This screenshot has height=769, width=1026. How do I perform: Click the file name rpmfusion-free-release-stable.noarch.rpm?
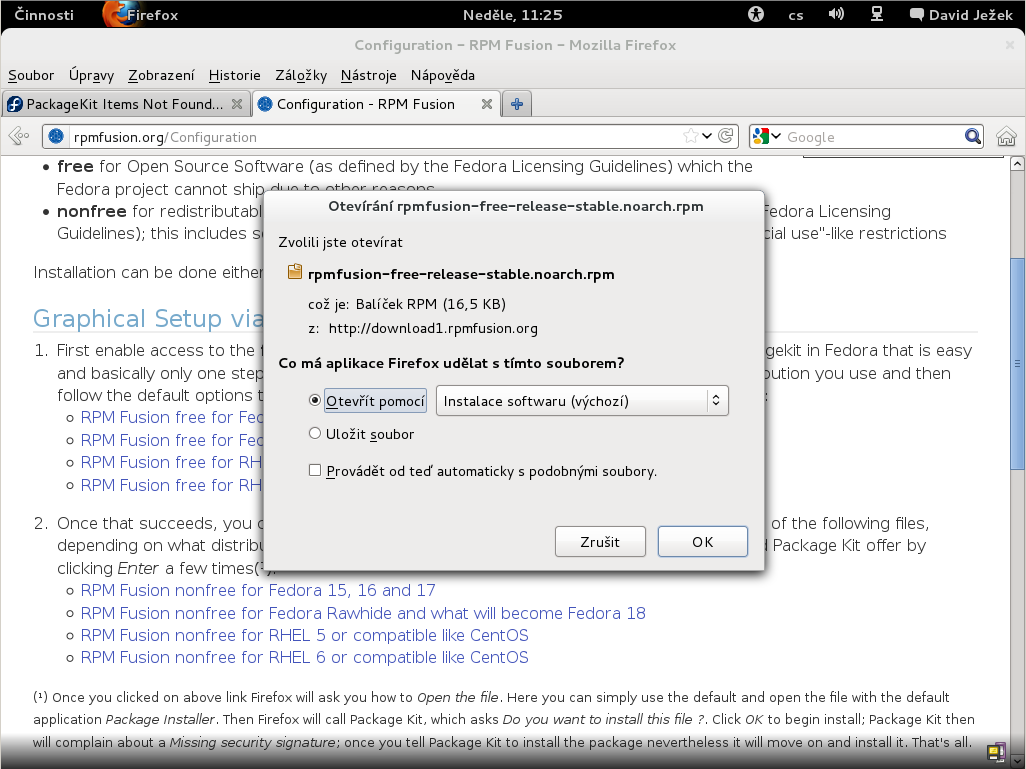coord(461,274)
